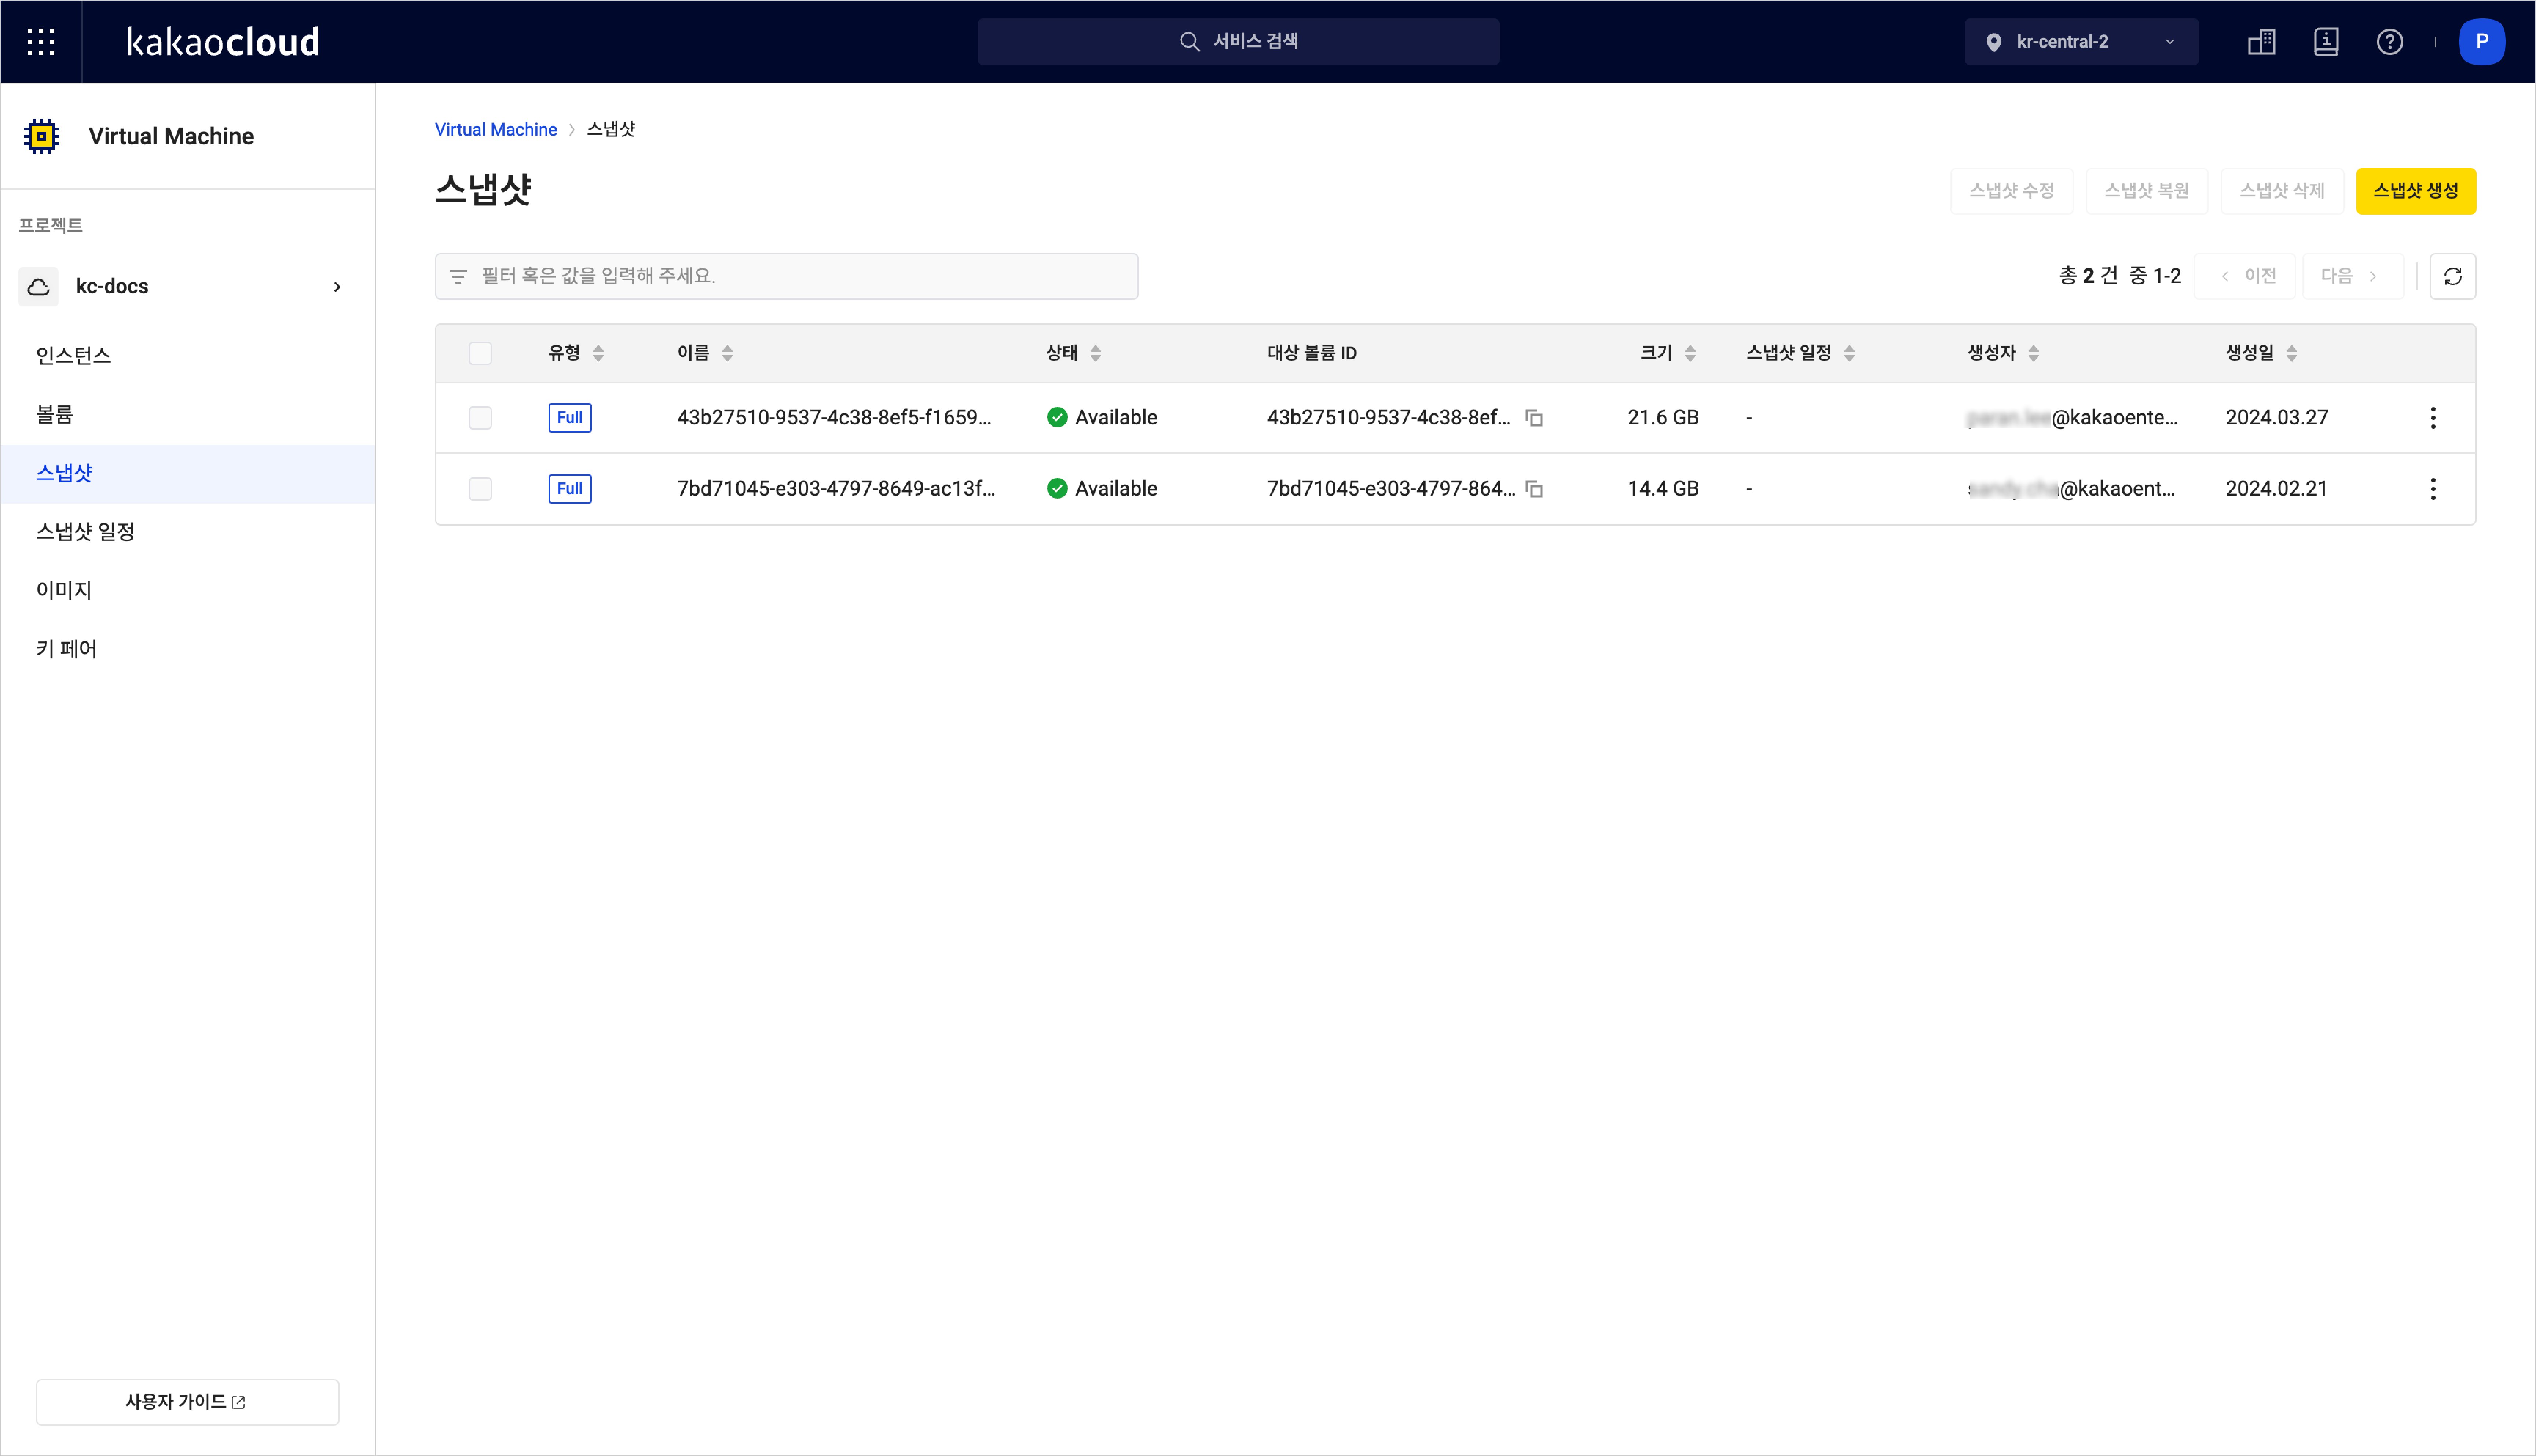
Task: Select checkbox for snapshot 7bd71045-e303
Action: tap(480, 489)
